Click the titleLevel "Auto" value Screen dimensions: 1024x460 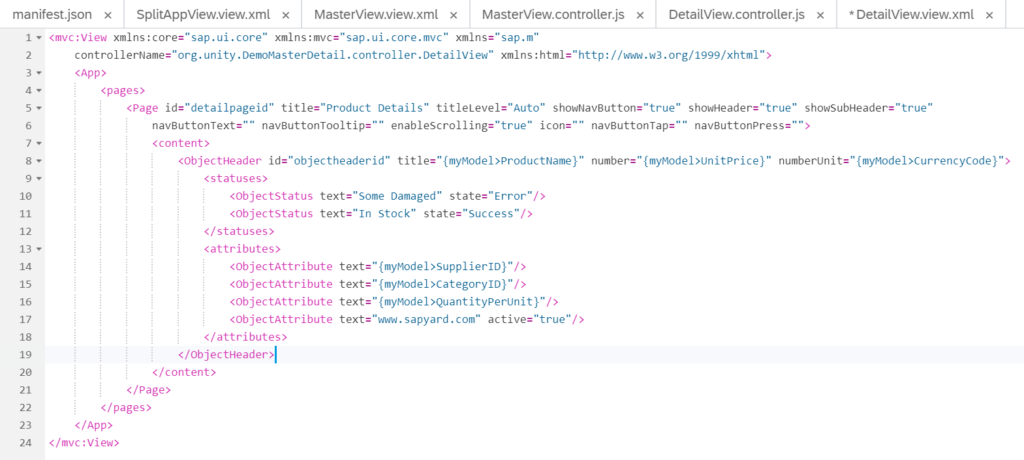(x=527, y=108)
